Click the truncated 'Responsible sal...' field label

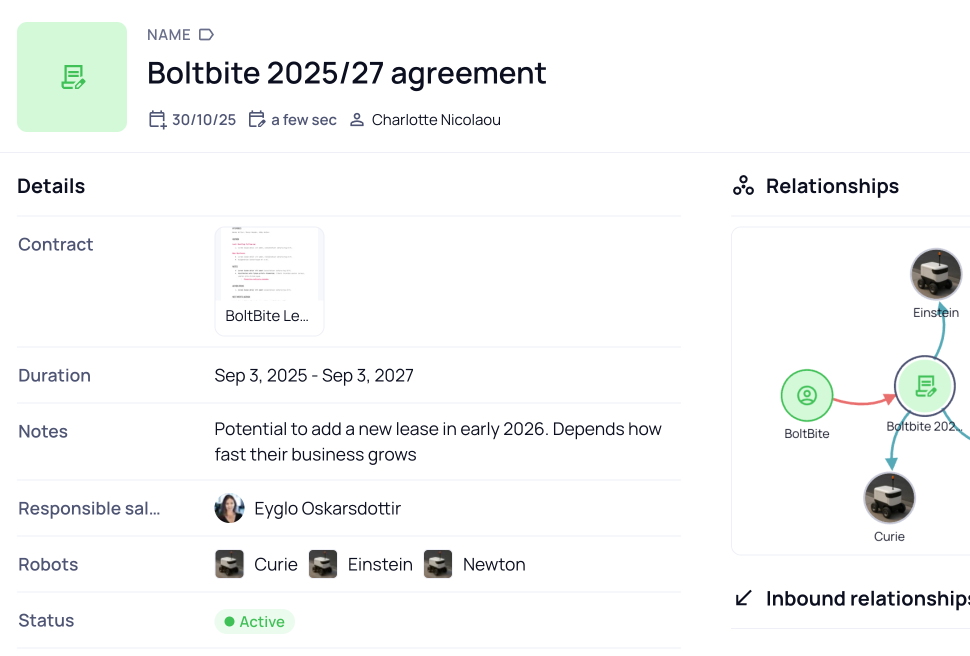point(89,508)
